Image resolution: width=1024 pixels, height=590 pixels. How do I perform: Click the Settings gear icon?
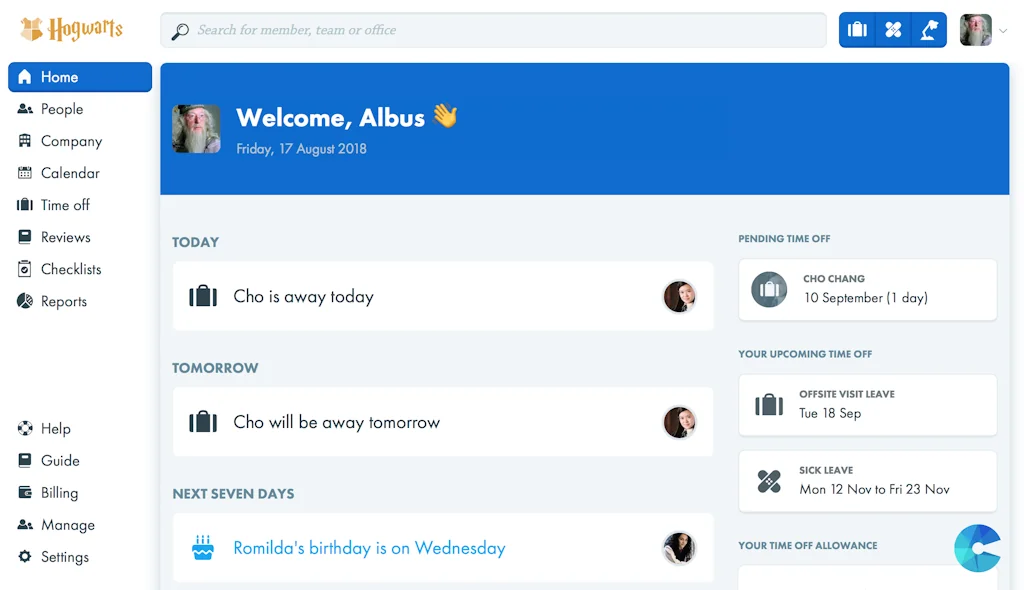[x=25, y=557]
